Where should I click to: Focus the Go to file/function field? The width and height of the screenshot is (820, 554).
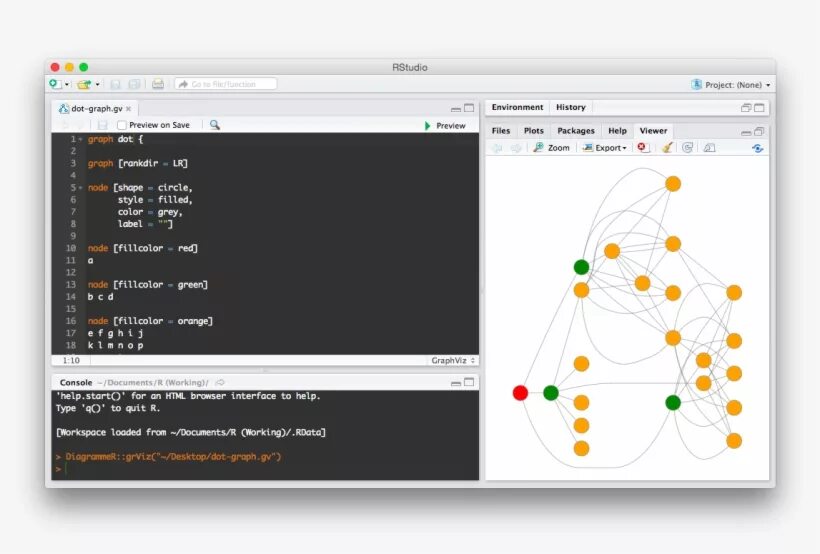click(225, 84)
